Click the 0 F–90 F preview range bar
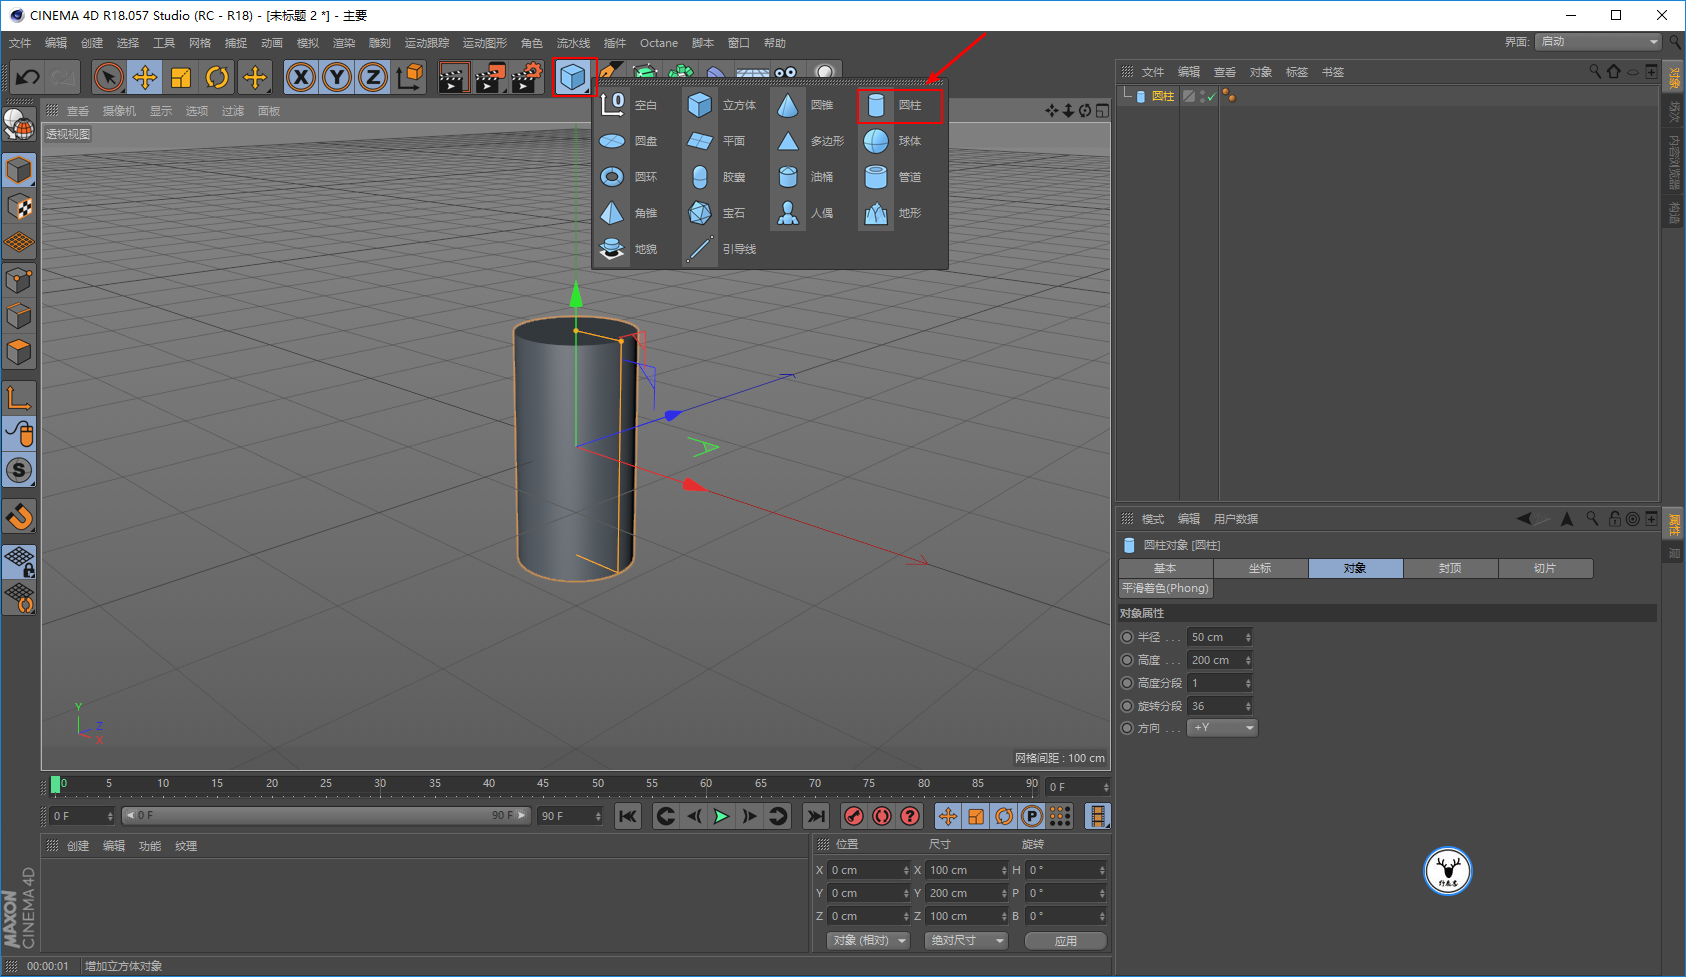The image size is (1686, 977). tap(326, 816)
